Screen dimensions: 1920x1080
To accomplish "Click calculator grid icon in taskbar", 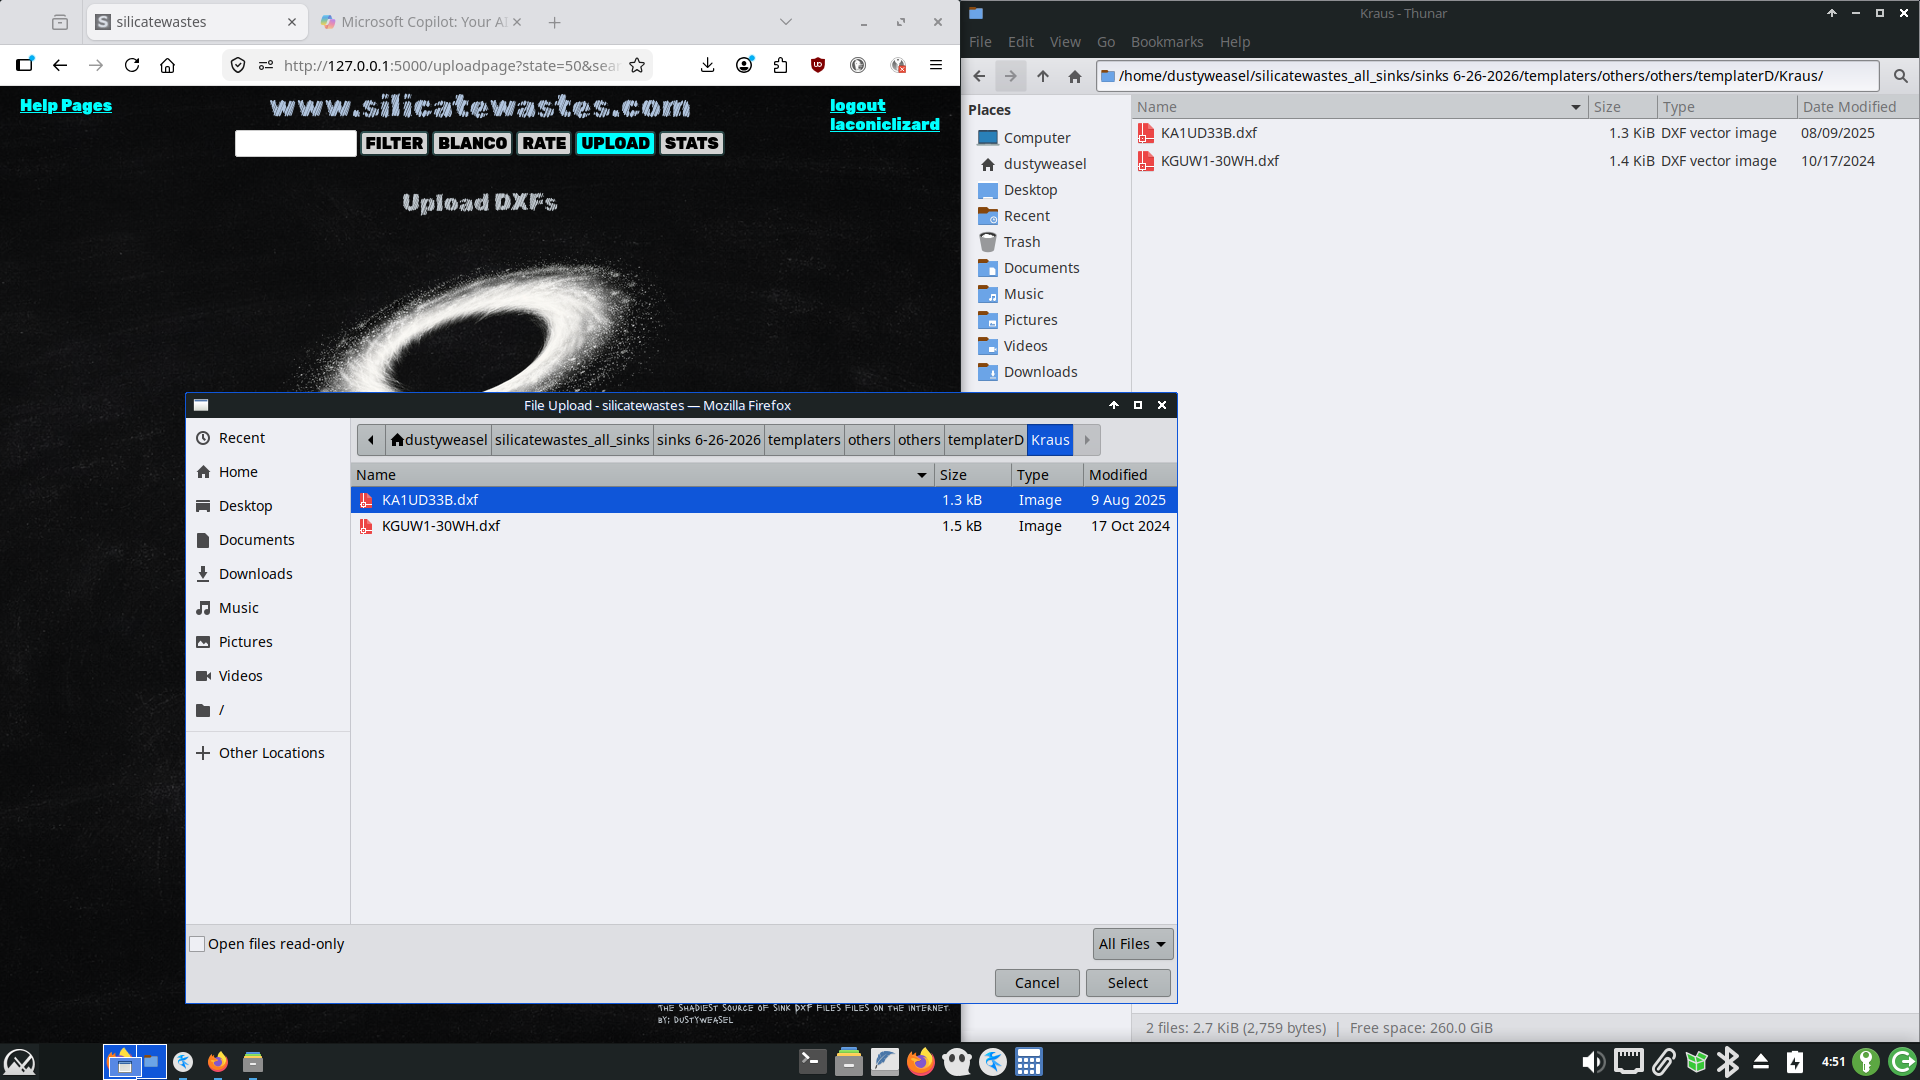I will tap(1029, 1061).
